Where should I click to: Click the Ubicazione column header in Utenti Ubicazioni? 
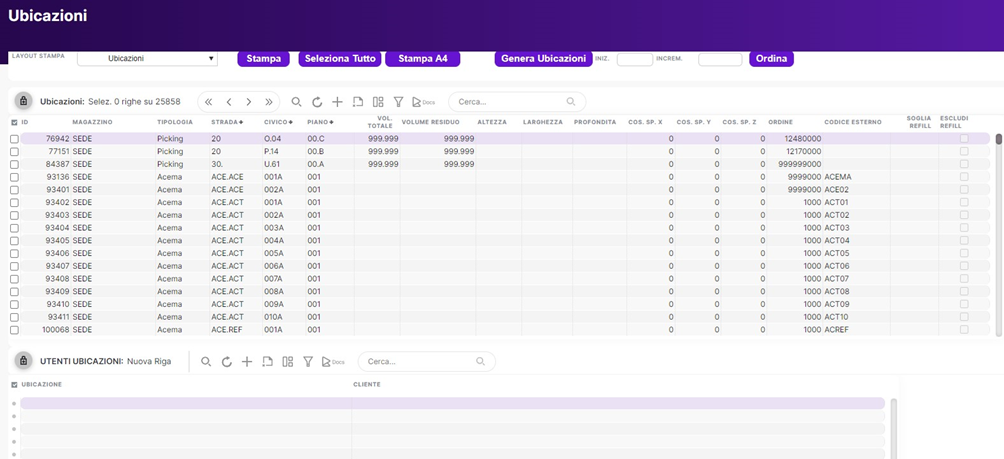42,385
